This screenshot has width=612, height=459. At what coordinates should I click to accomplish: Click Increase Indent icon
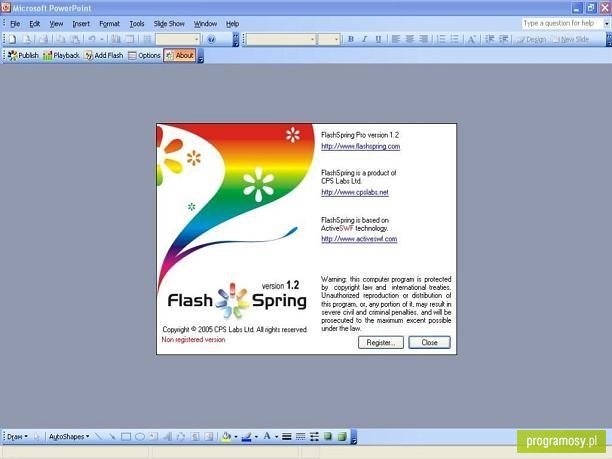pos(503,39)
